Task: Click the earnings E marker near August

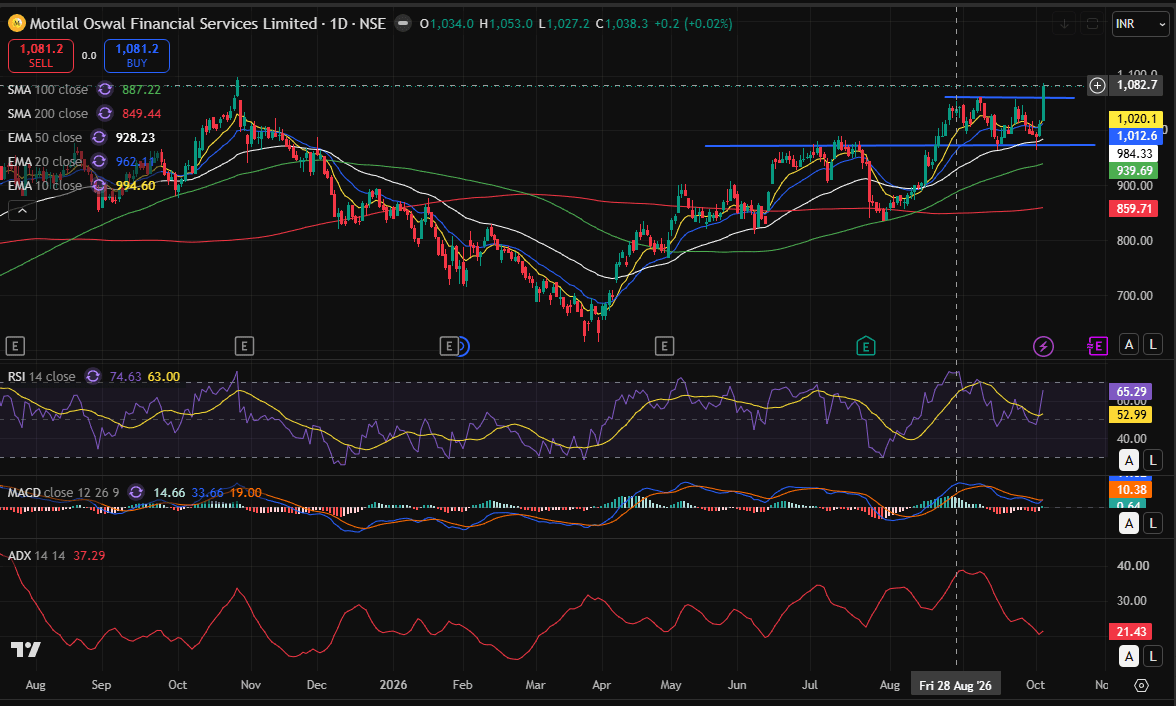Action: point(15,346)
